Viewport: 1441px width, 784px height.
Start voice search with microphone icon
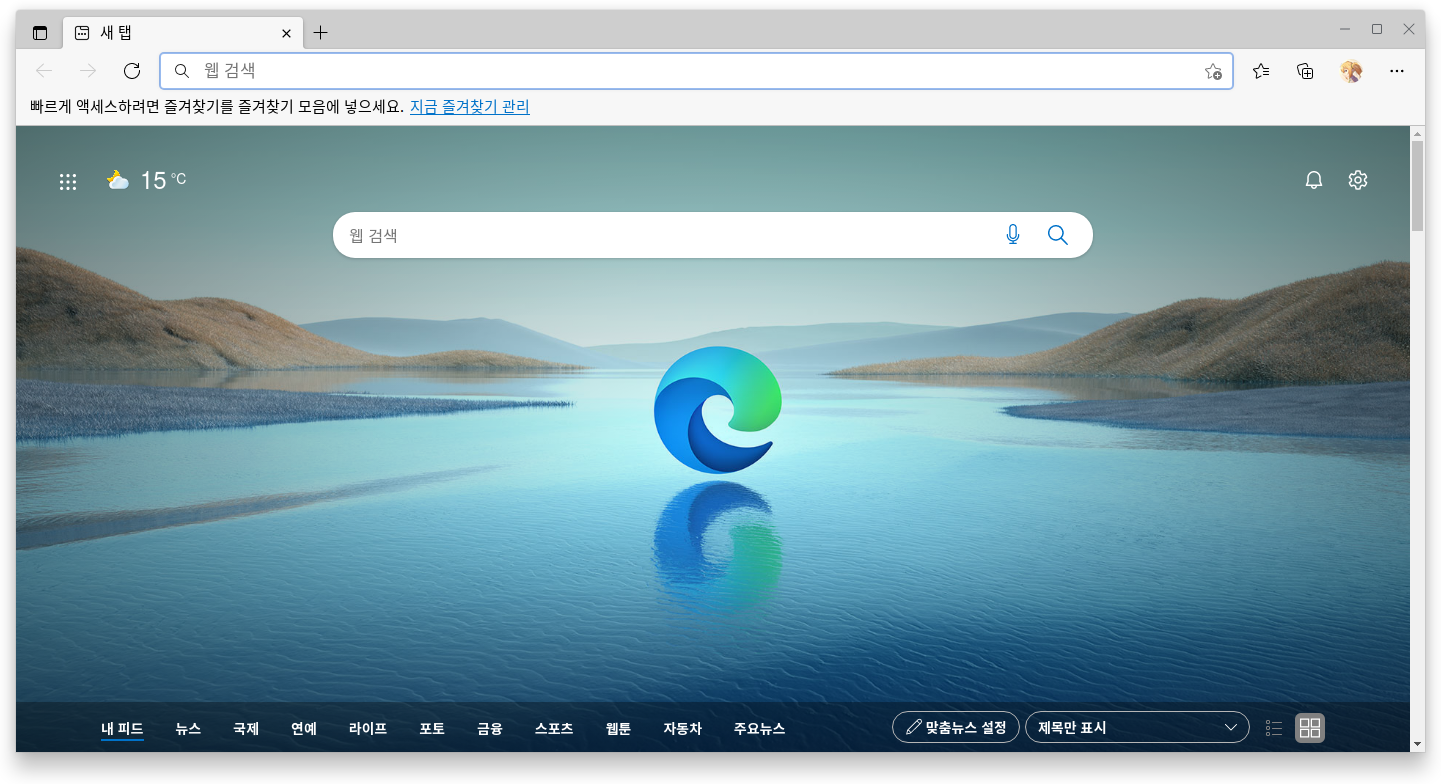pos(1012,235)
